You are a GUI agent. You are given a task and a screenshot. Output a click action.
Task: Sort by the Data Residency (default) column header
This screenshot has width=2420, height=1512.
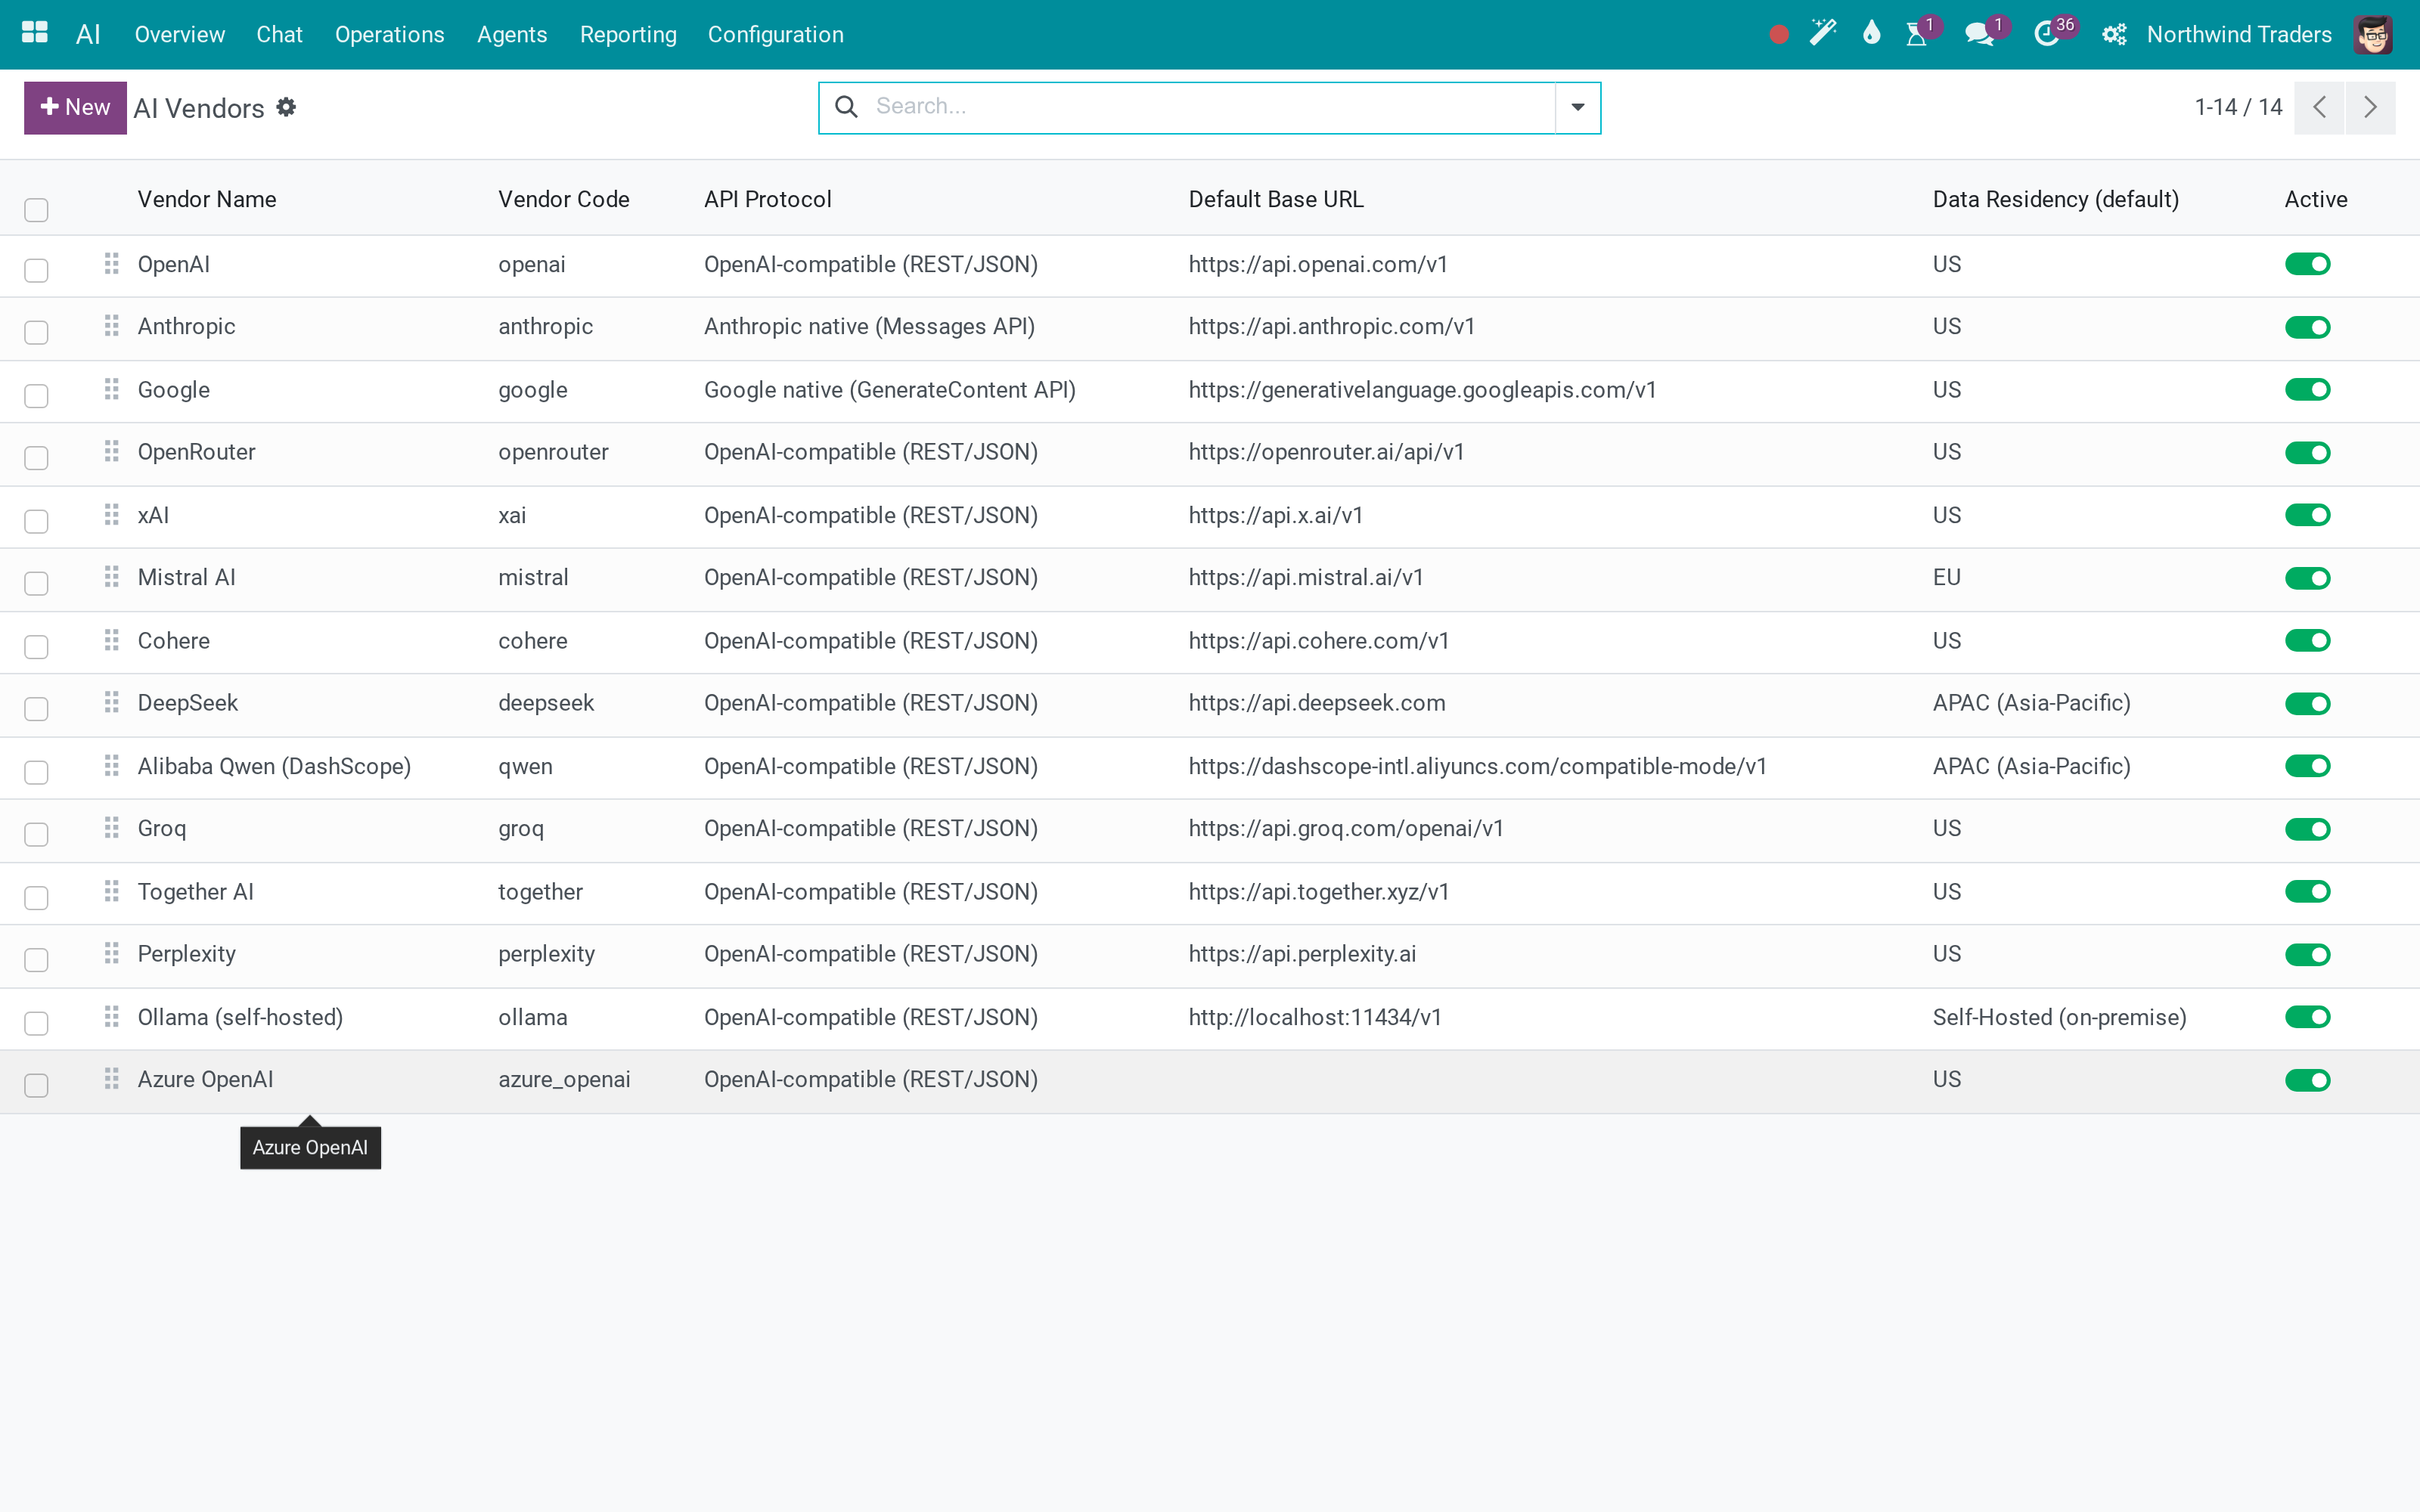coord(2056,199)
